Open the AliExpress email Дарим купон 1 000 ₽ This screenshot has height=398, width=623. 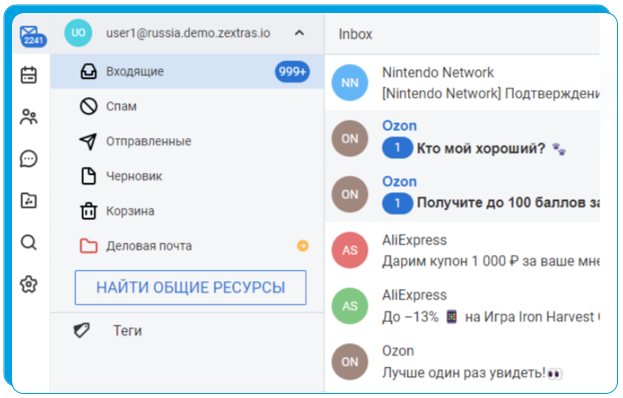(x=462, y=250)
